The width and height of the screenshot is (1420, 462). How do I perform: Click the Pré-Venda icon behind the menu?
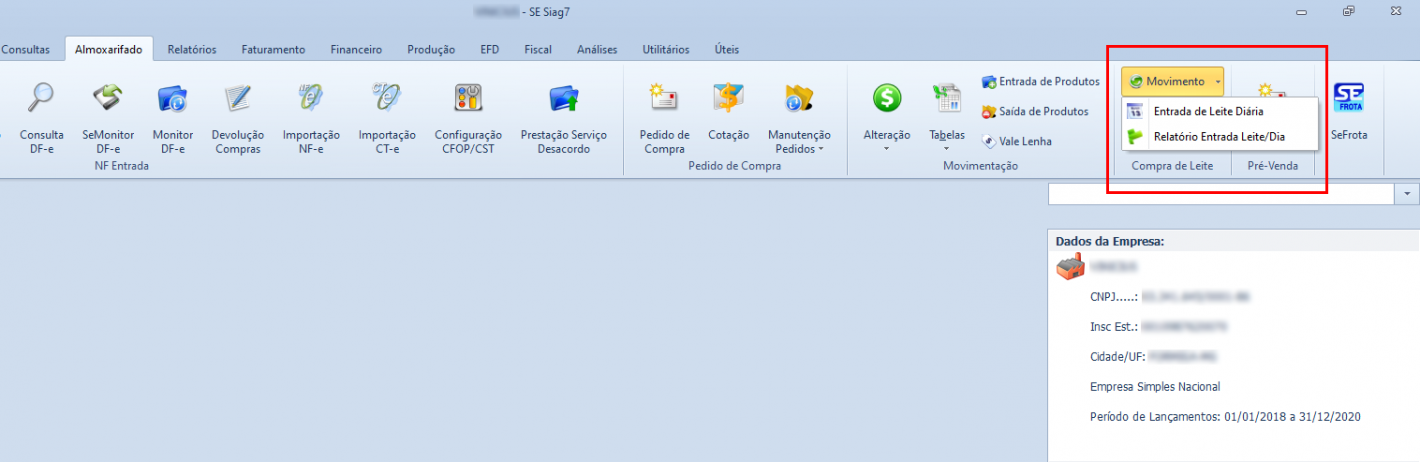tap(1271, 90)
